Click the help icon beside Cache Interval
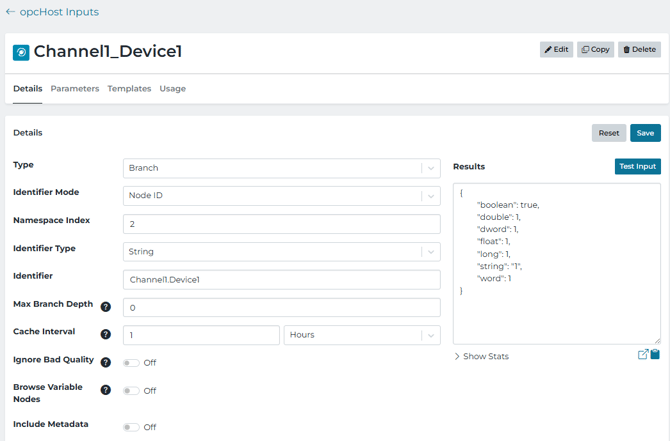 pos(106,334)
